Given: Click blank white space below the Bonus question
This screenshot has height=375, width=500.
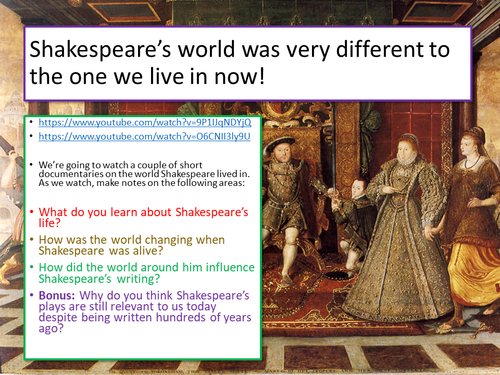Looking at the screenshot, I should (143, 346).
